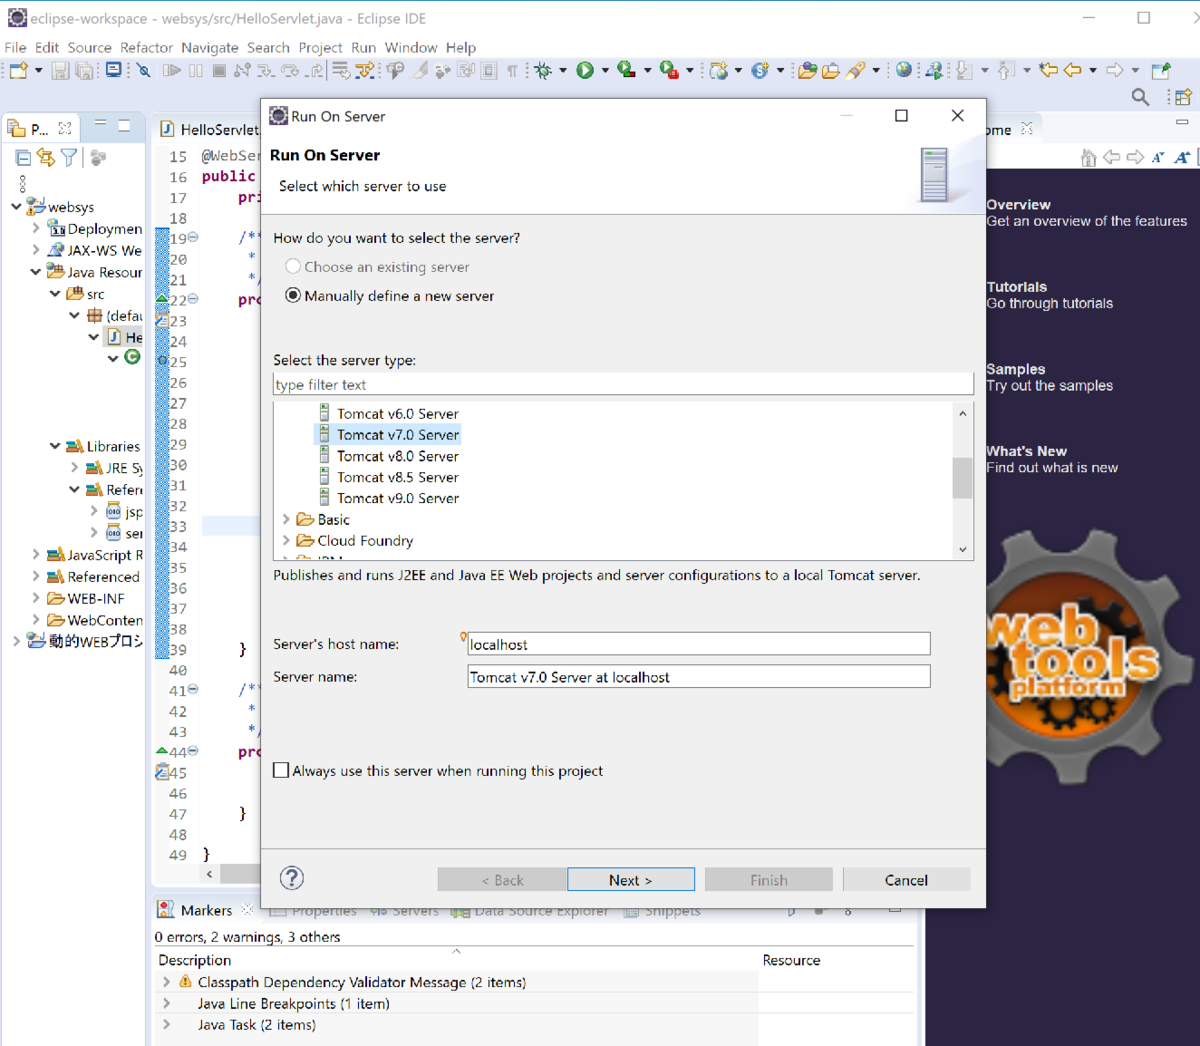Viewport: 1200px width, 1046px height.
Task: Click the New wizard toolbar icon
Action: point(18,70)
